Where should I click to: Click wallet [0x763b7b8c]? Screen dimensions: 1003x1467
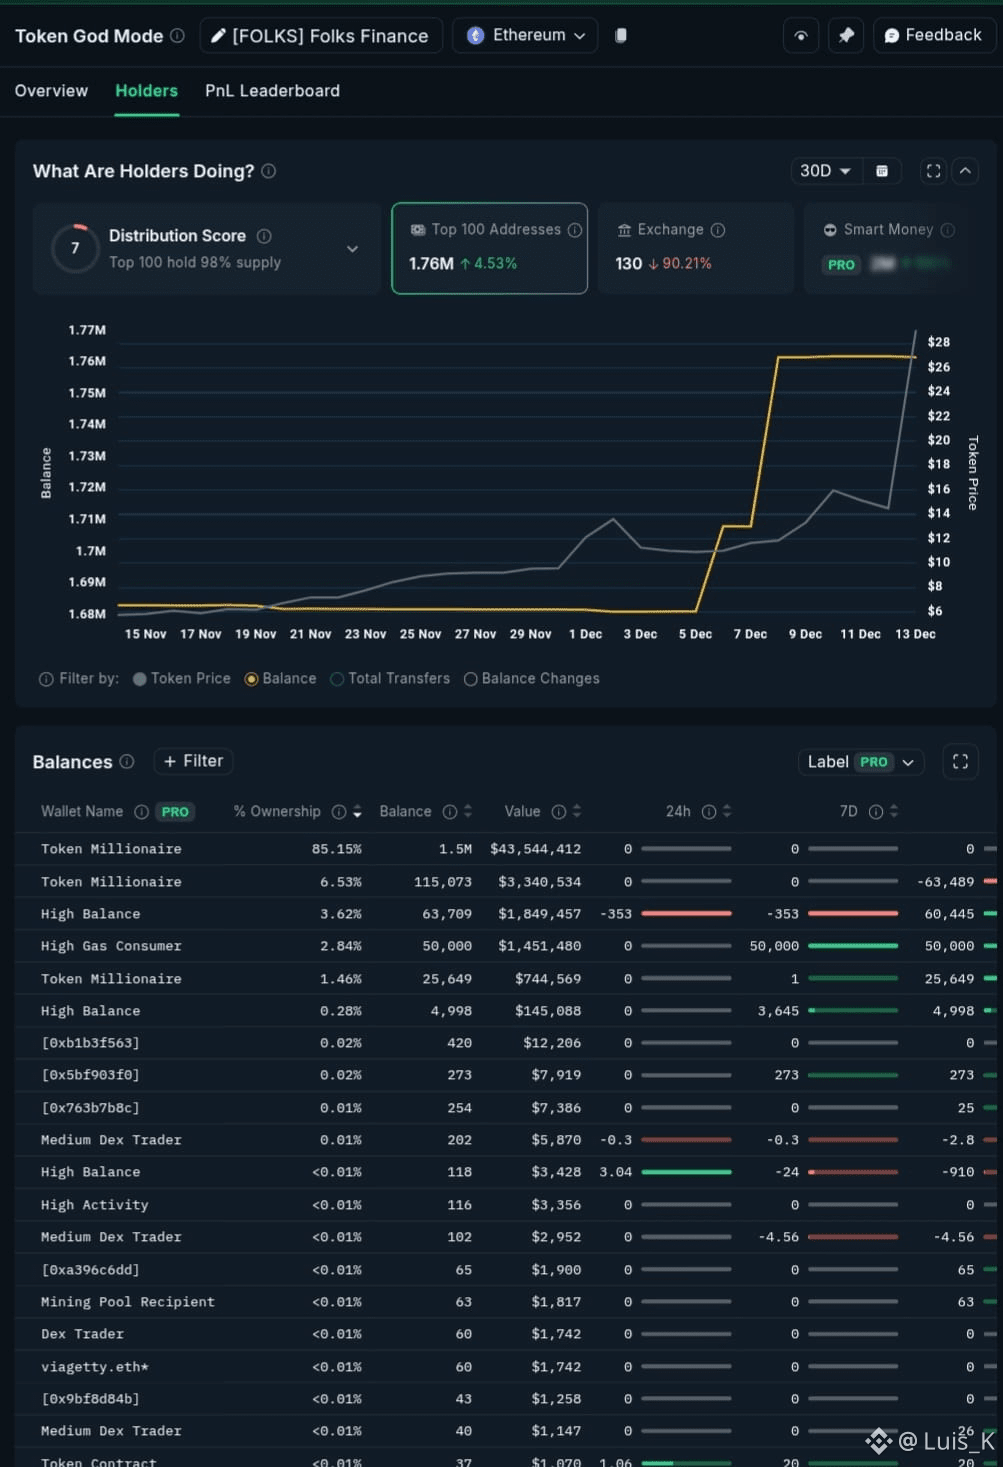[x=90, y=1108]
